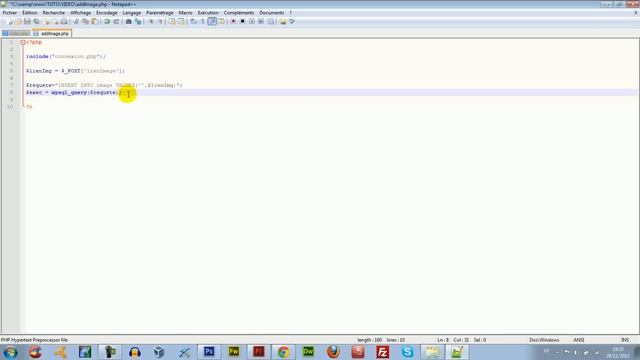The width and height of the screenshot is (640, 360).
Task: Click the Paste toolbar icon
Action: (x=94, y=21)
